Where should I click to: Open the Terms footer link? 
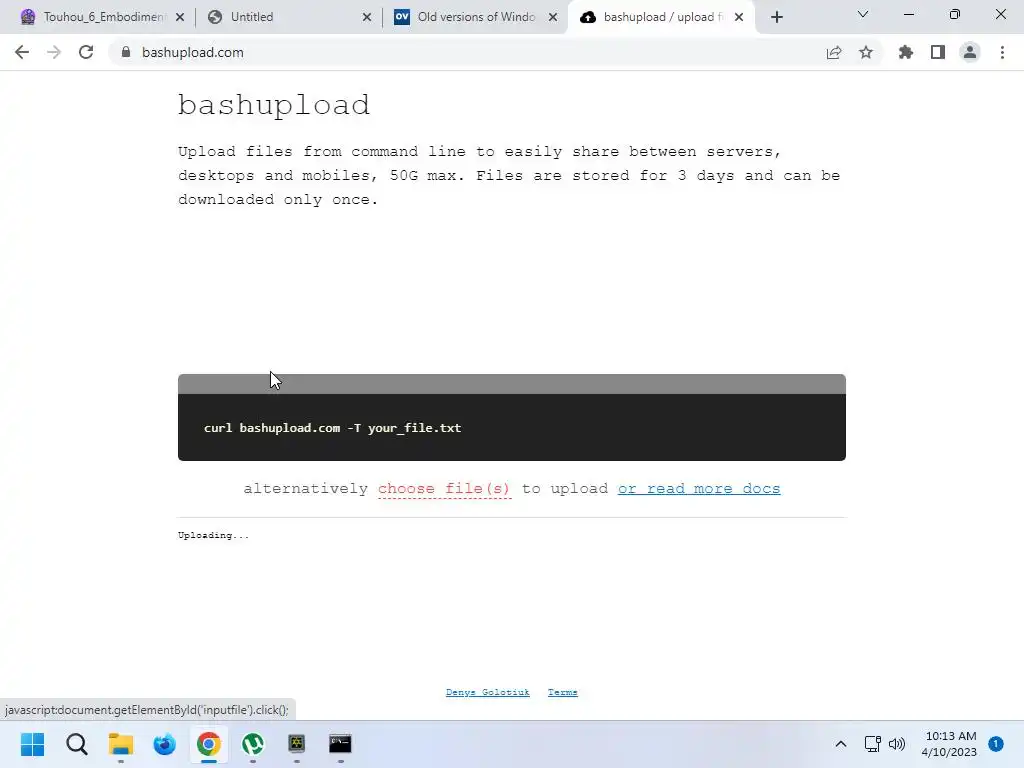563,692
